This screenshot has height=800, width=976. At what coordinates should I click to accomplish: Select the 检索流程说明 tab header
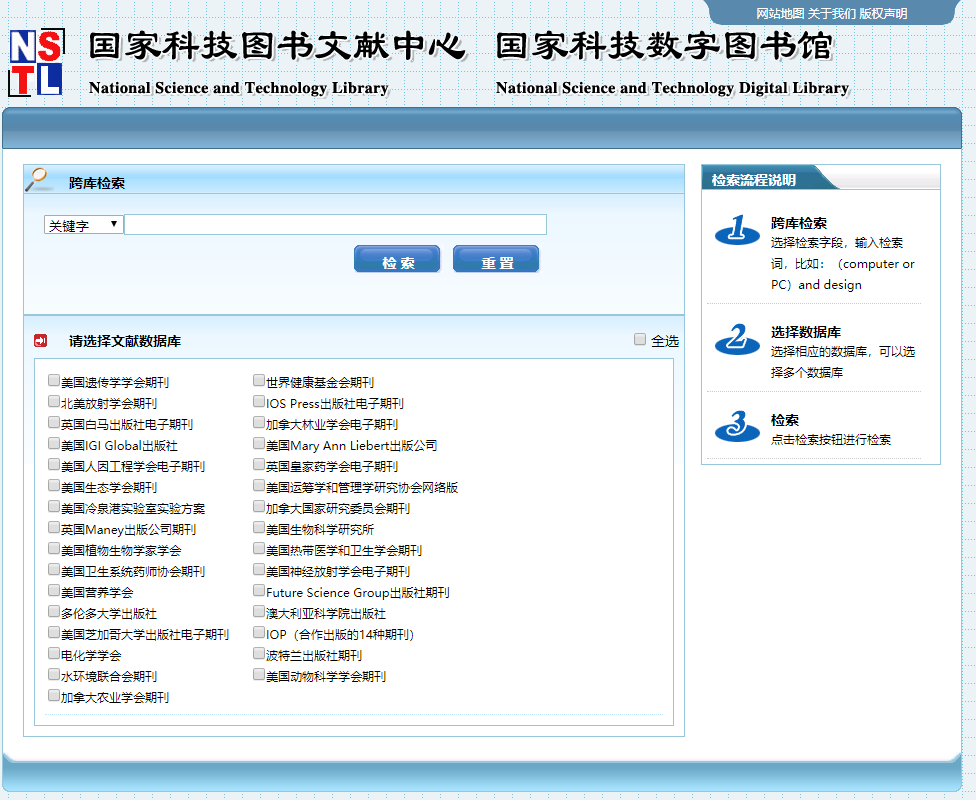click(x=755, y=180)
